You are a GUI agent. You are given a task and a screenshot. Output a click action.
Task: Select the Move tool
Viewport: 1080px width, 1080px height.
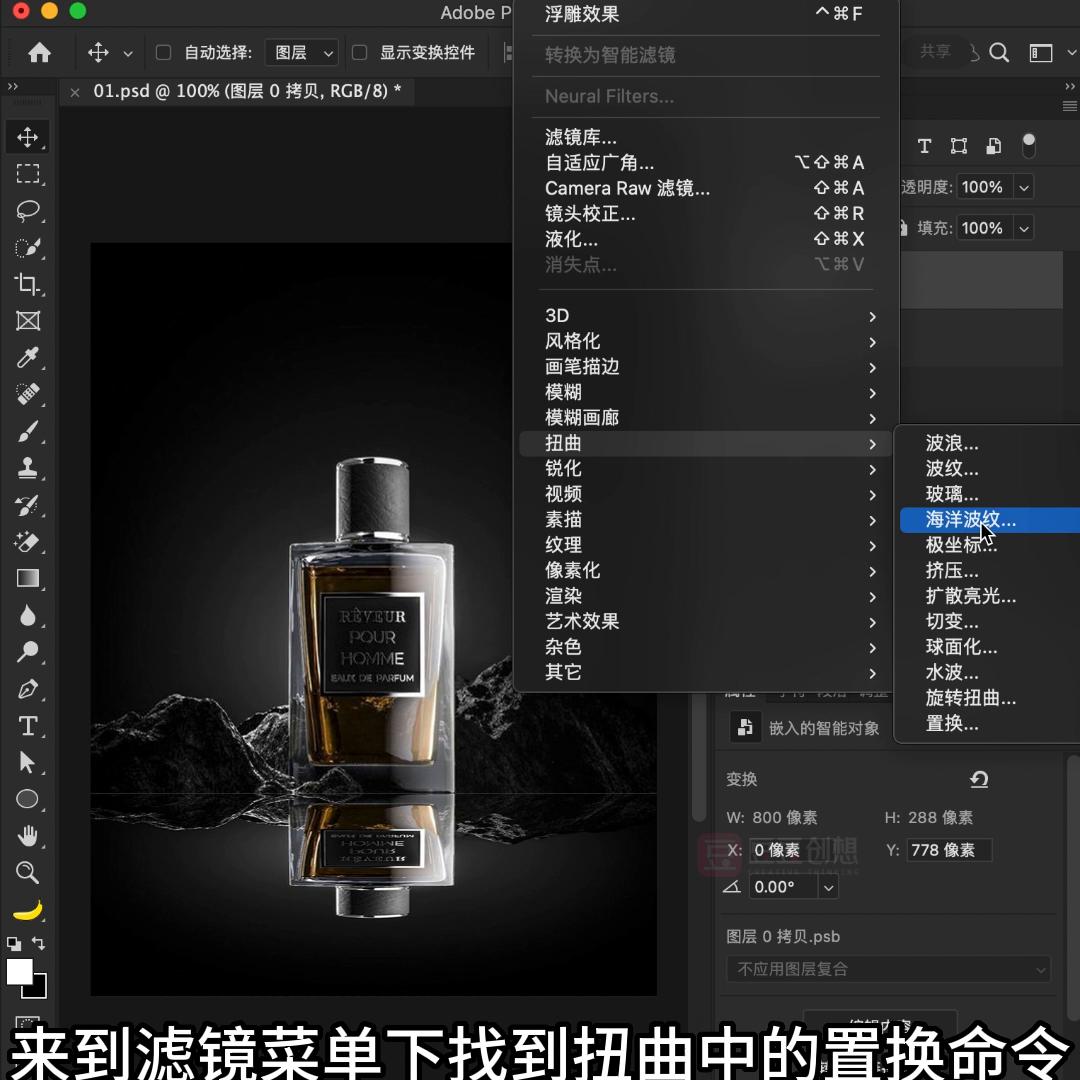click(28, 137)
